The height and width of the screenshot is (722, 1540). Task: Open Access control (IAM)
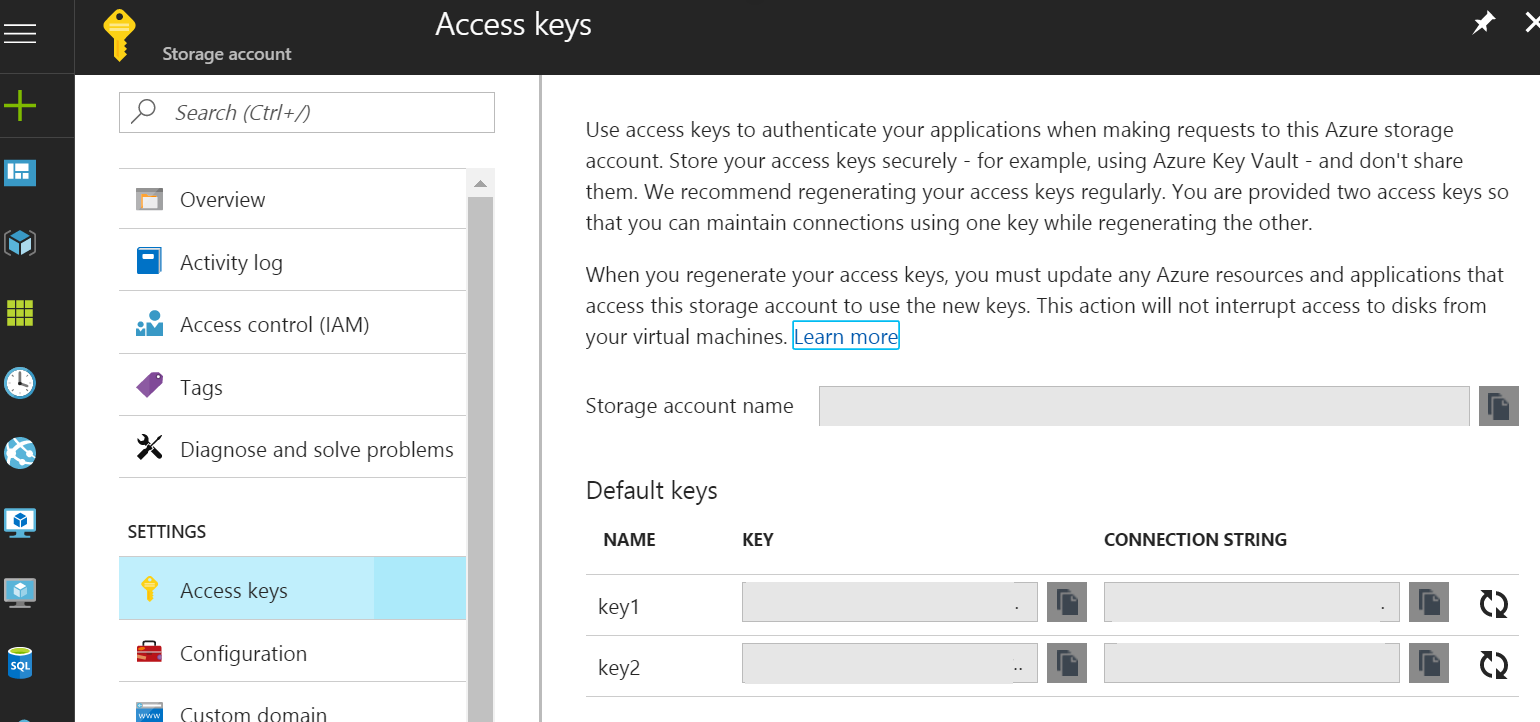click(292, 324)
